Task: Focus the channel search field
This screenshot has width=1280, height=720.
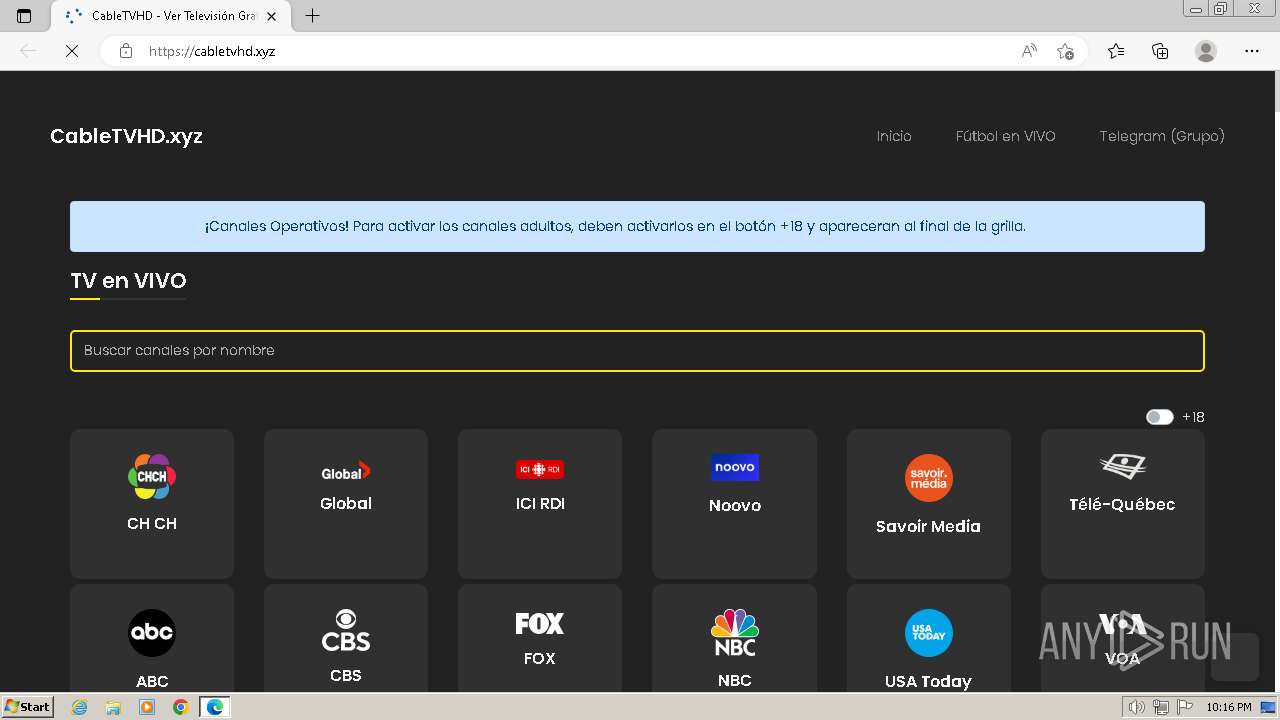Action: 637,351
